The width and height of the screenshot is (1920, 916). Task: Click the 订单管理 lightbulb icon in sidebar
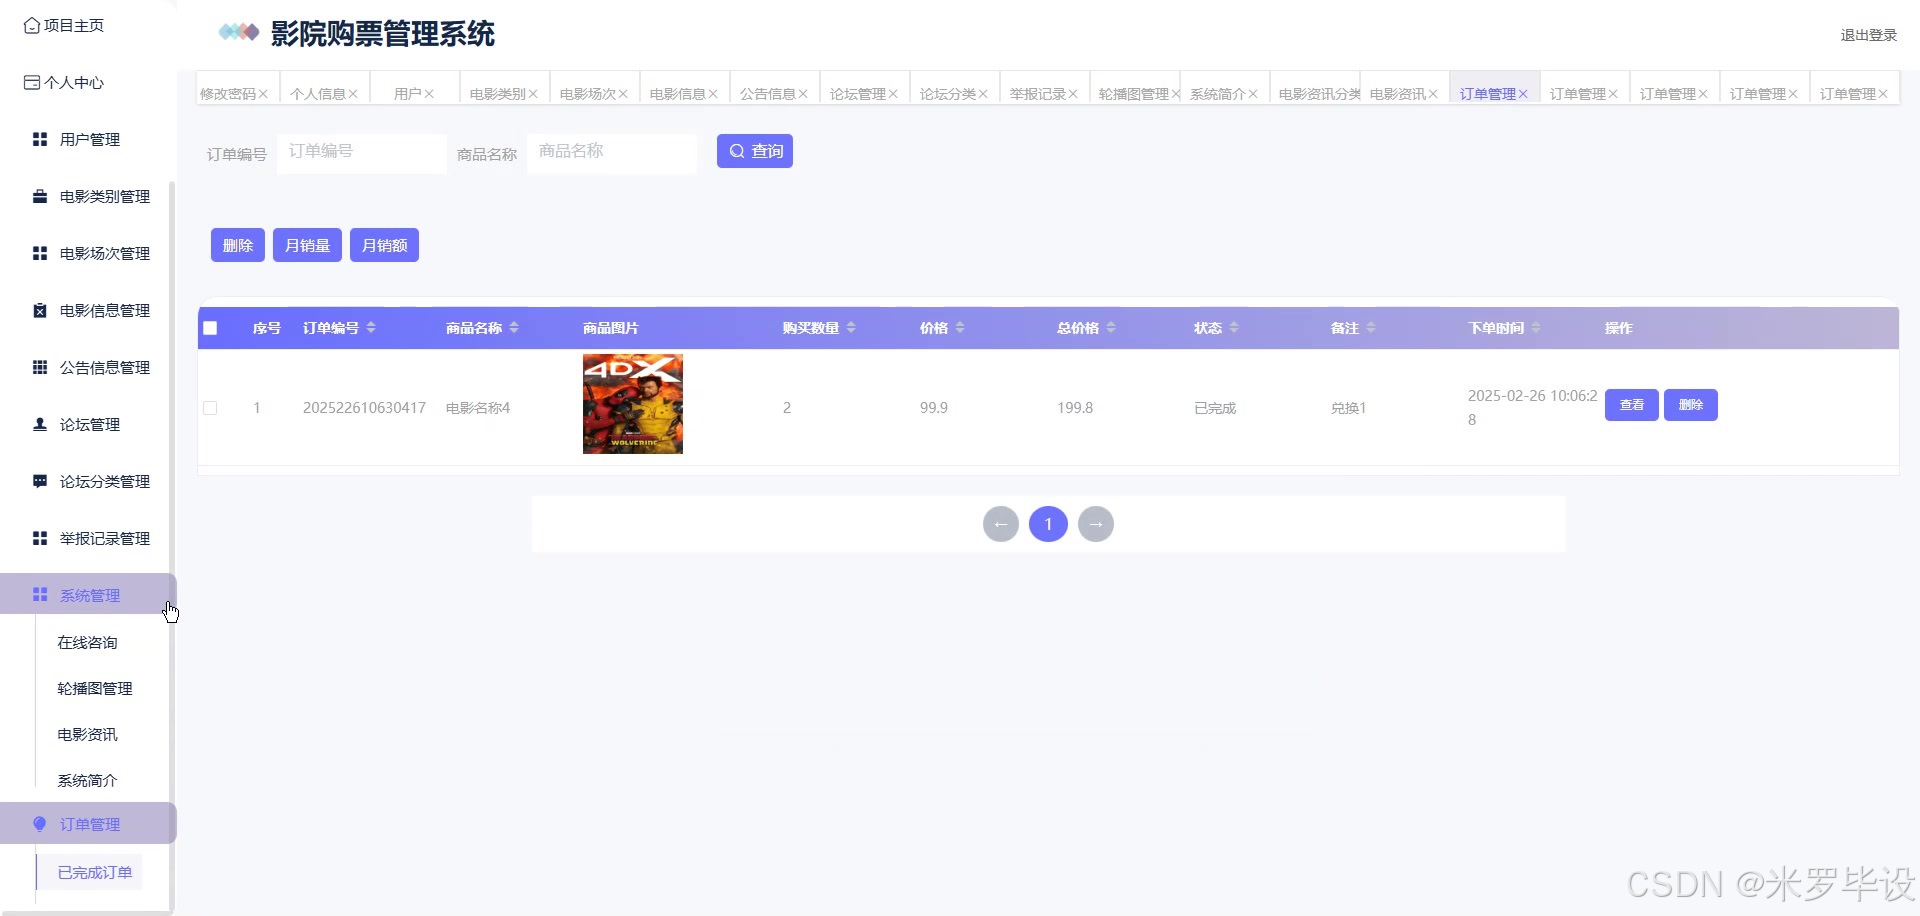(x=40, y=824)
